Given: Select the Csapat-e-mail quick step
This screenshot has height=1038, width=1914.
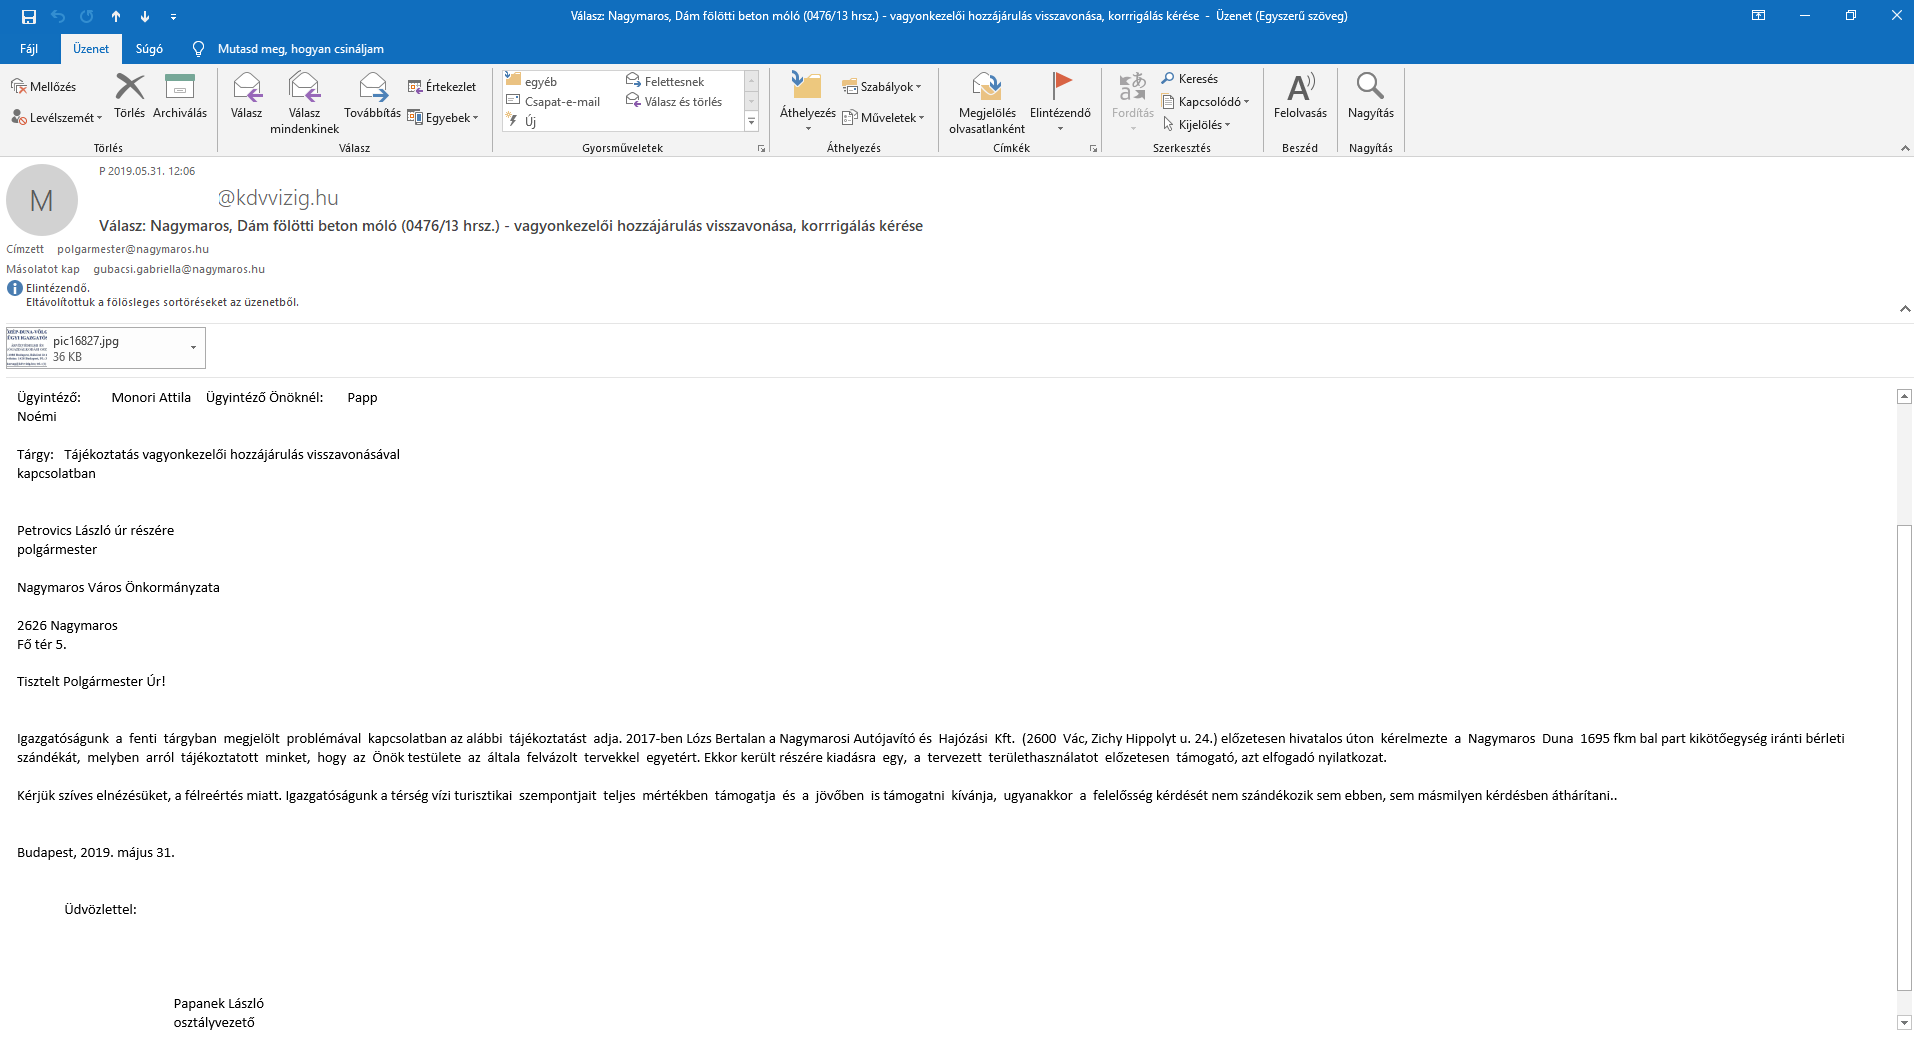Looking at the screenshot, I should [561, 102].
